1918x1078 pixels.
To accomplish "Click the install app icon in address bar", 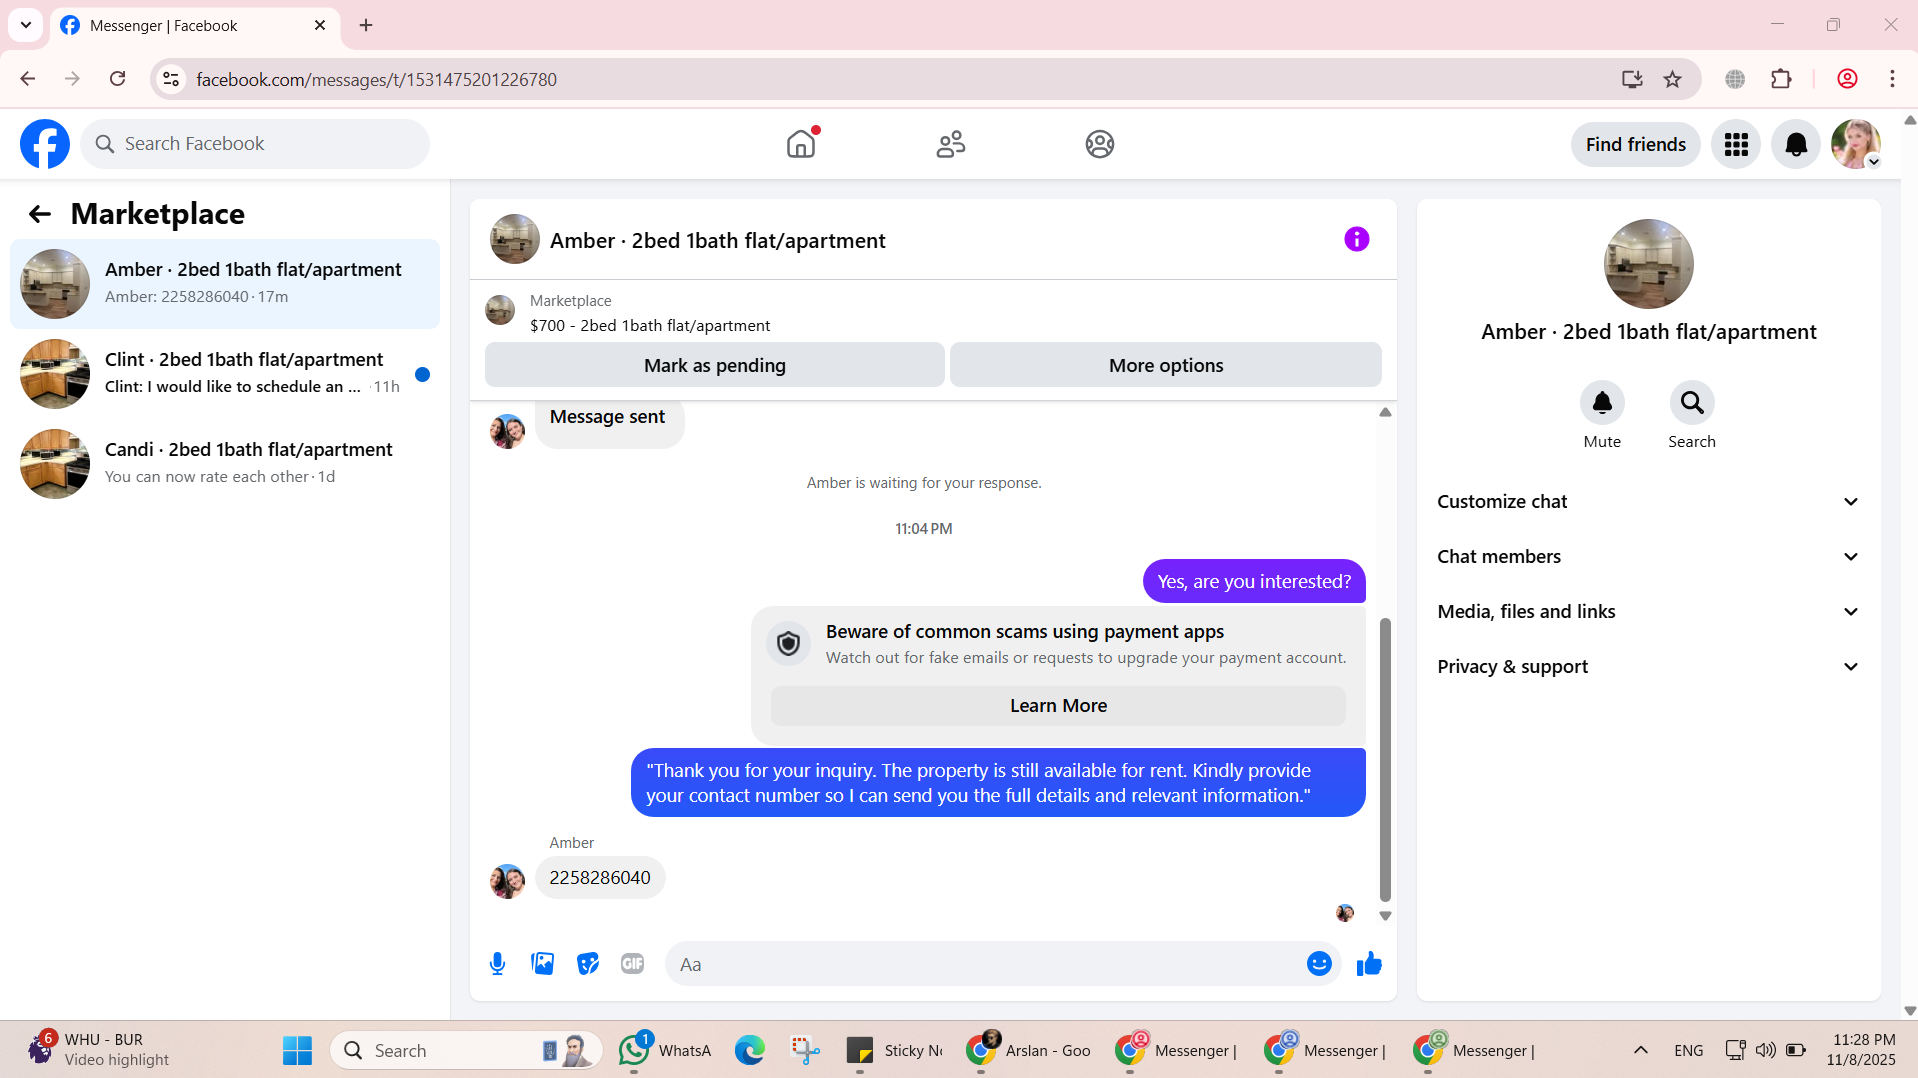I will (1632, 79).
